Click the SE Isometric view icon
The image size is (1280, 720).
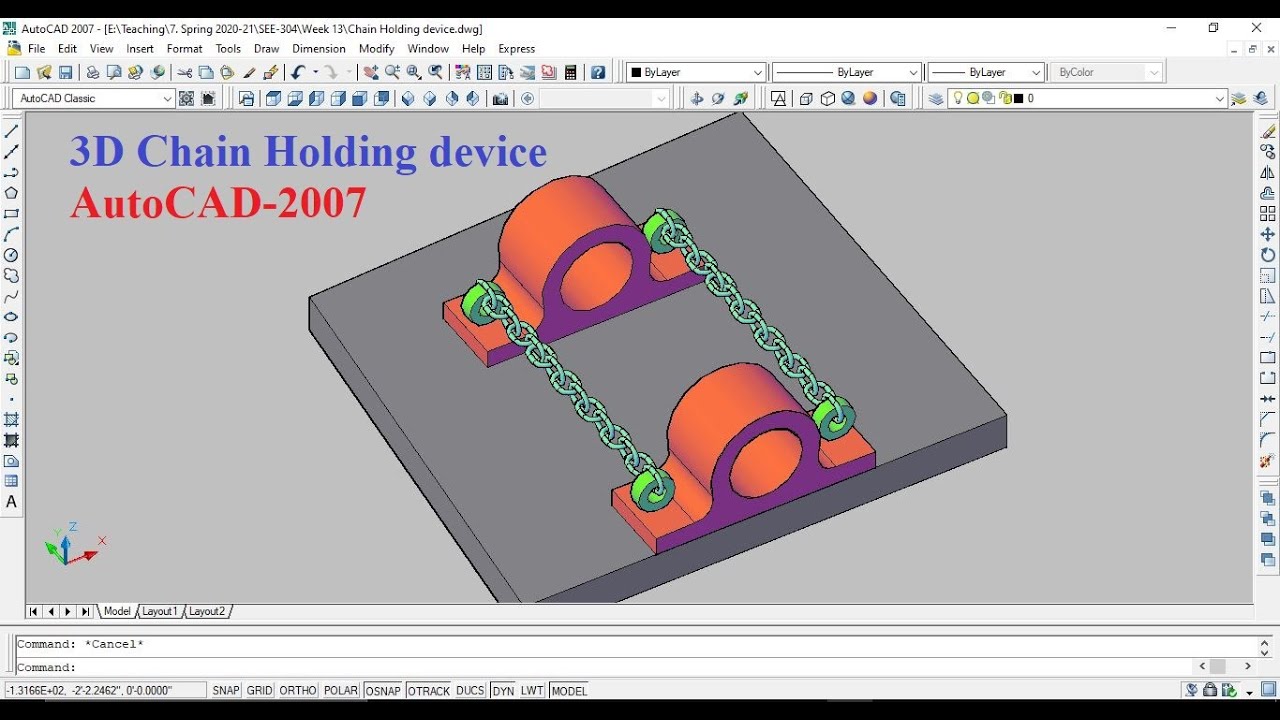click(x=430, y=98)
